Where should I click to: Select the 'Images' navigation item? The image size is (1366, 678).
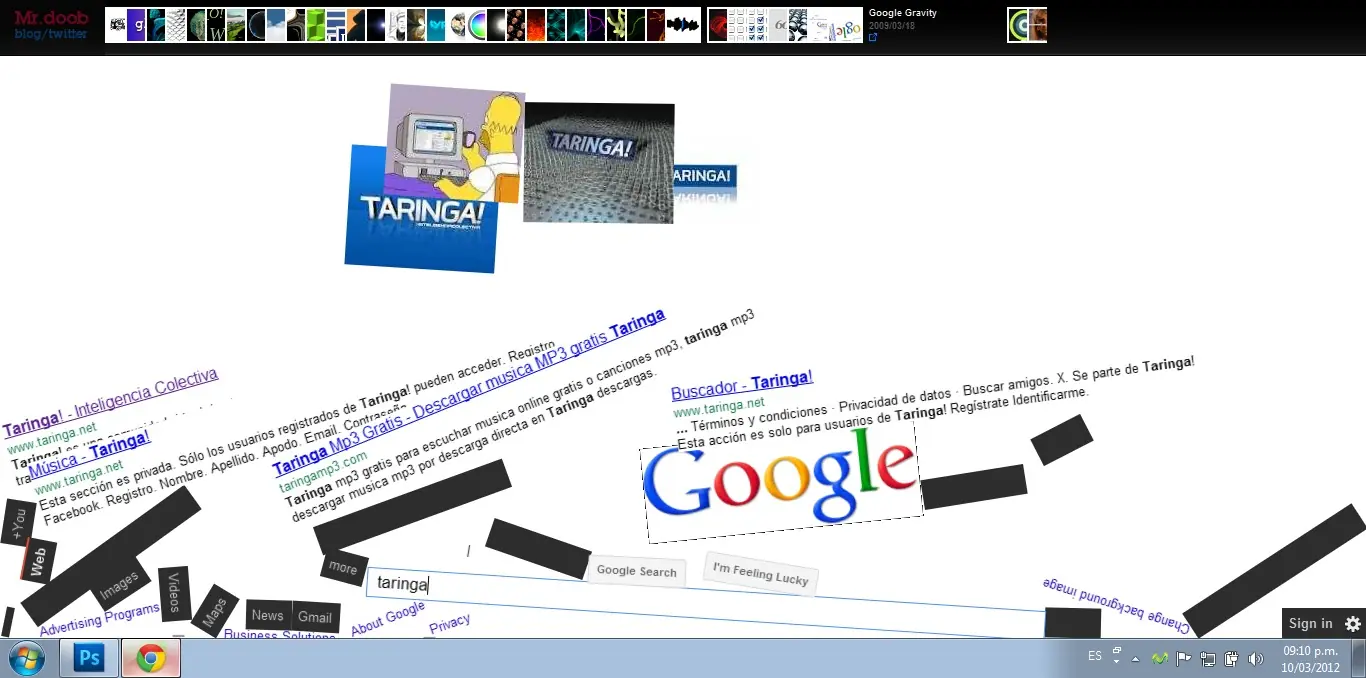tap(119, 583)
